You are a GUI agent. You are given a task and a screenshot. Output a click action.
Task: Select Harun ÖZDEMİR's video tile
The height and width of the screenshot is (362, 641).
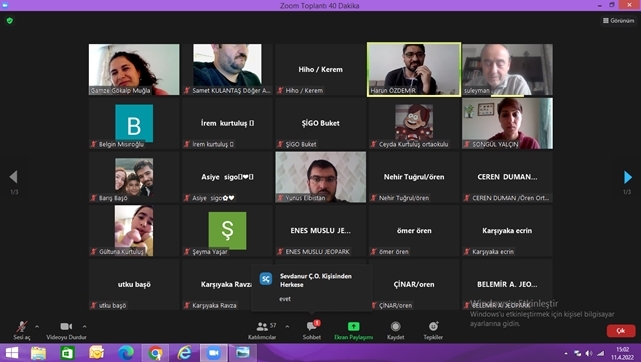click(x=414, y=69)
